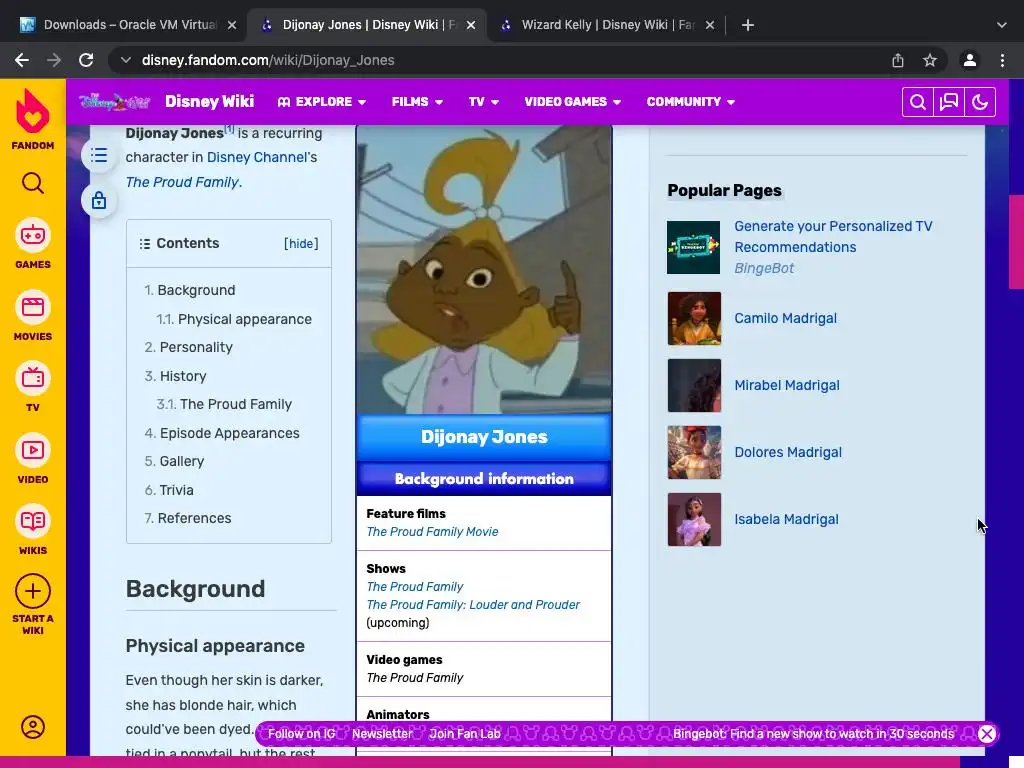
Task: Click the table of contents list icon
Action: (x=99, y=155)
